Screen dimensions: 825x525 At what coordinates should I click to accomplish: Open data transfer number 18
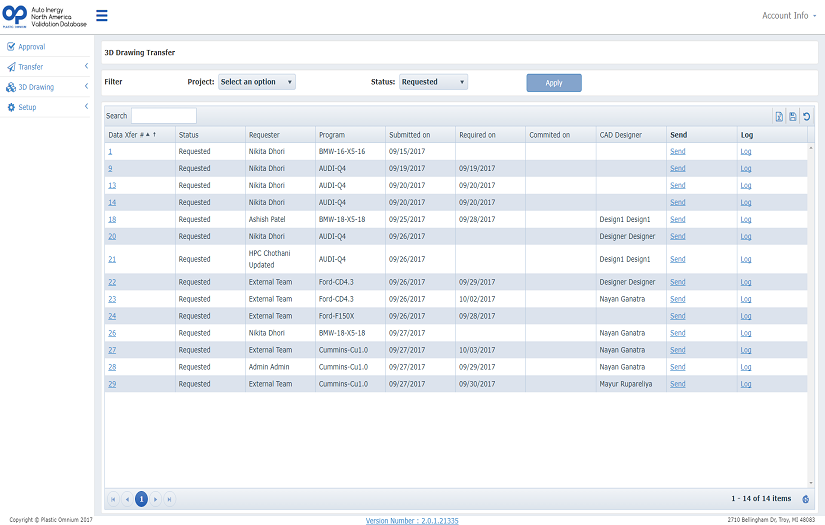pos(112,219)
